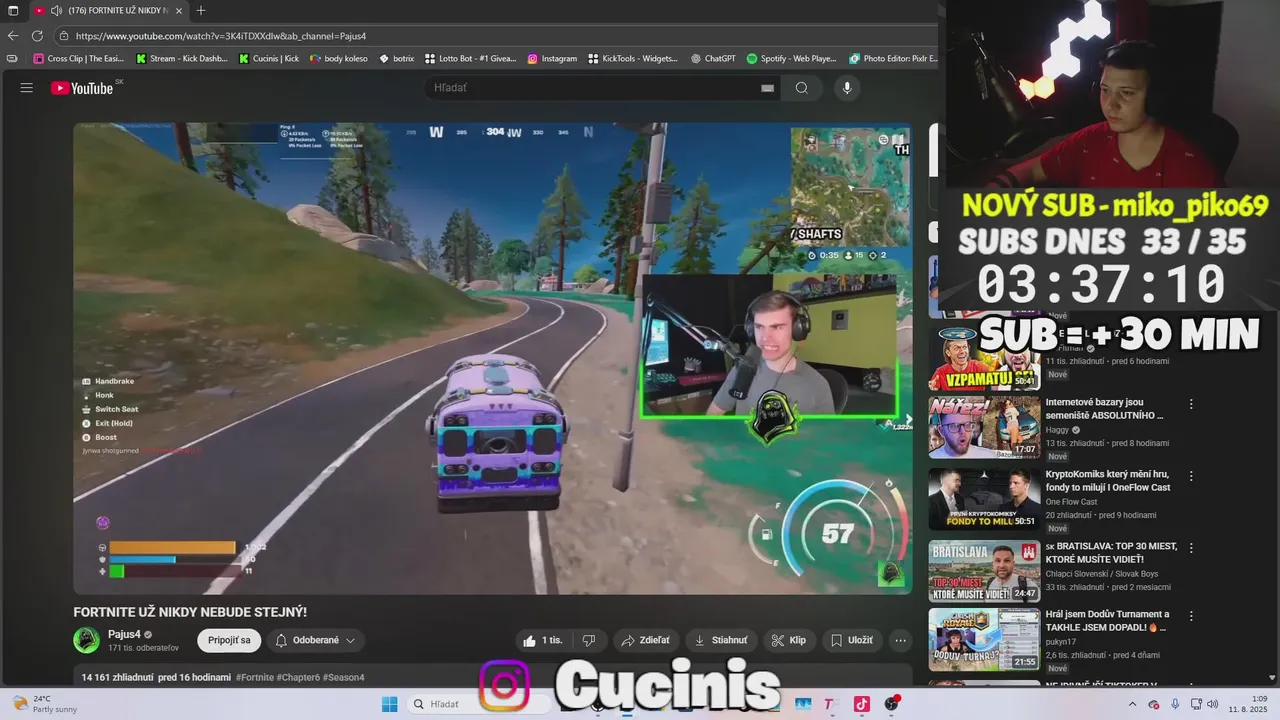Save the video with Uložiť
Screen dimensions: 1280x720
click(x=851, y=640)
